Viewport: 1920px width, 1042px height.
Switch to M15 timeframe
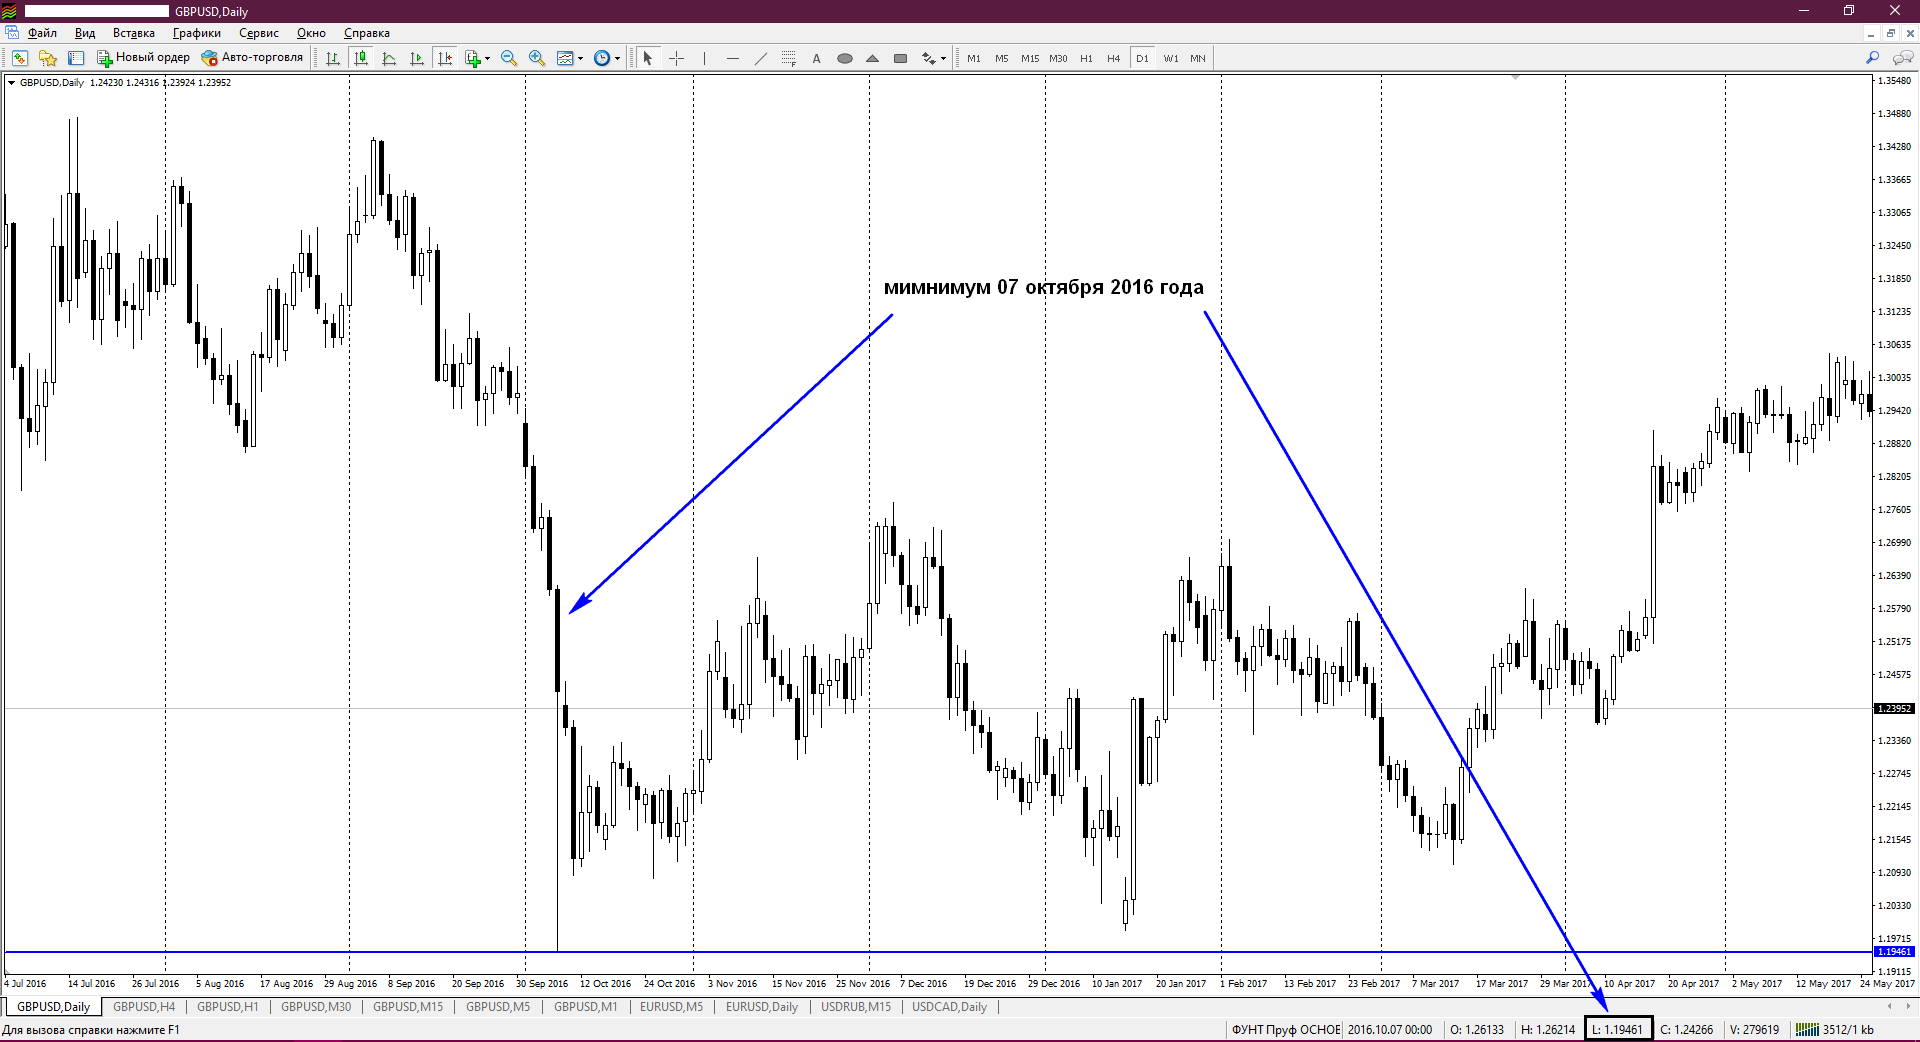click(1030, 58)
